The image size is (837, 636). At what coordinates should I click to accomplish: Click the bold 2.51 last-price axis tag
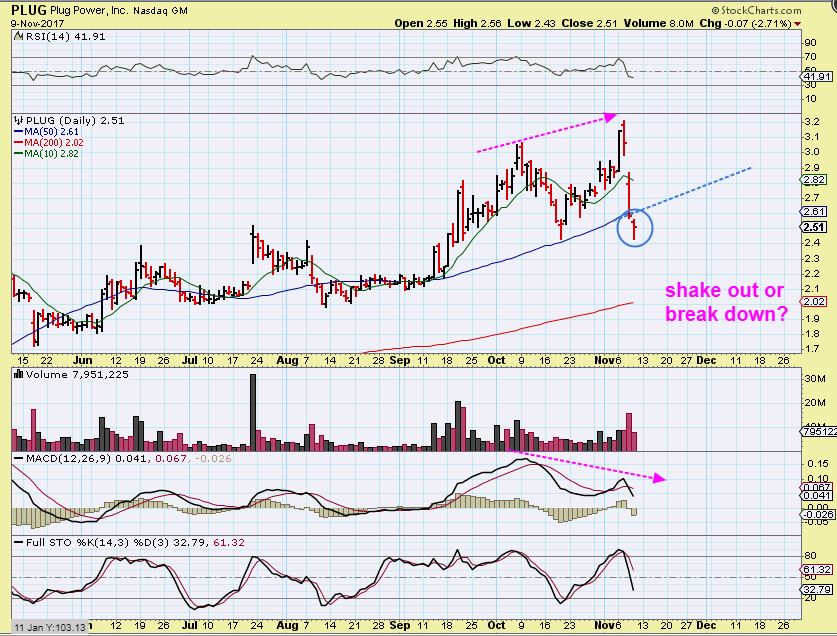coord(815,227)
